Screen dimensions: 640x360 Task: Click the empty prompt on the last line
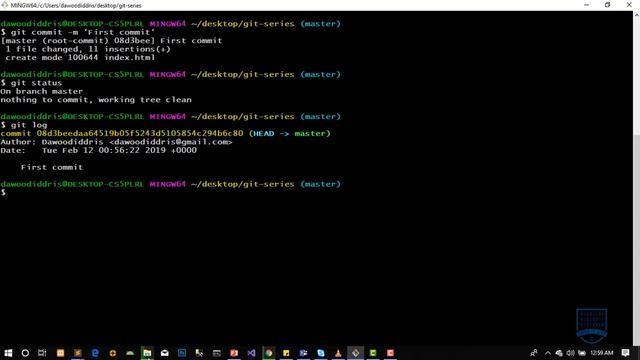(x=3, y=193)
